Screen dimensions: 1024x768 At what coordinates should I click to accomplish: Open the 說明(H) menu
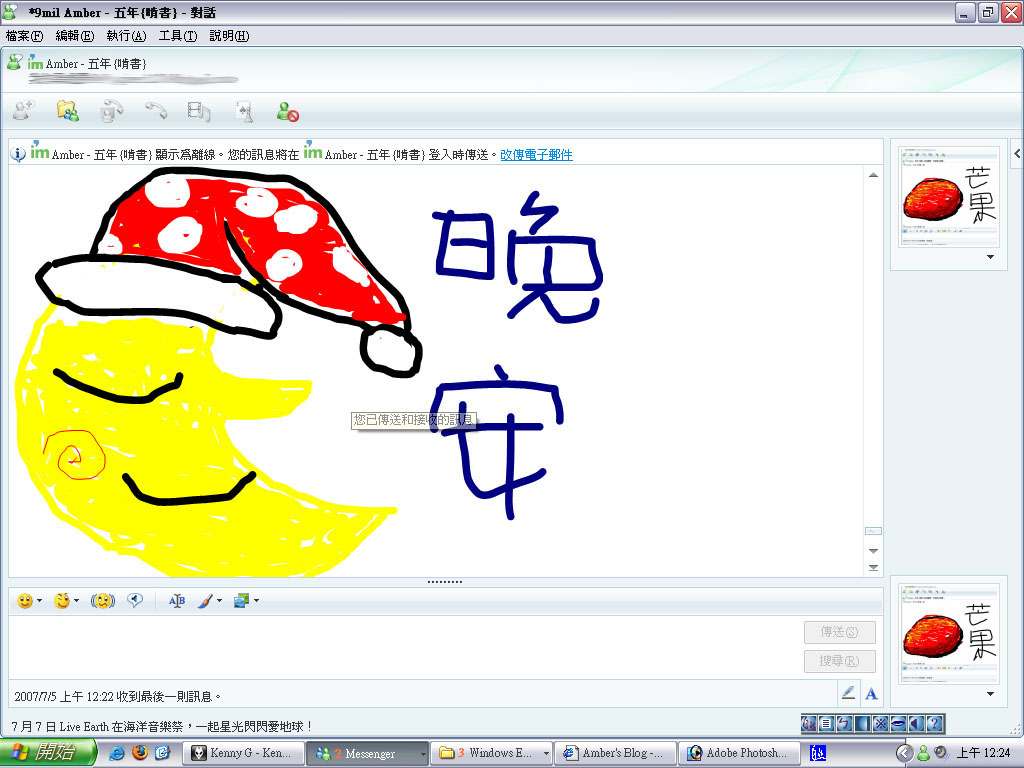pos(229,36)
